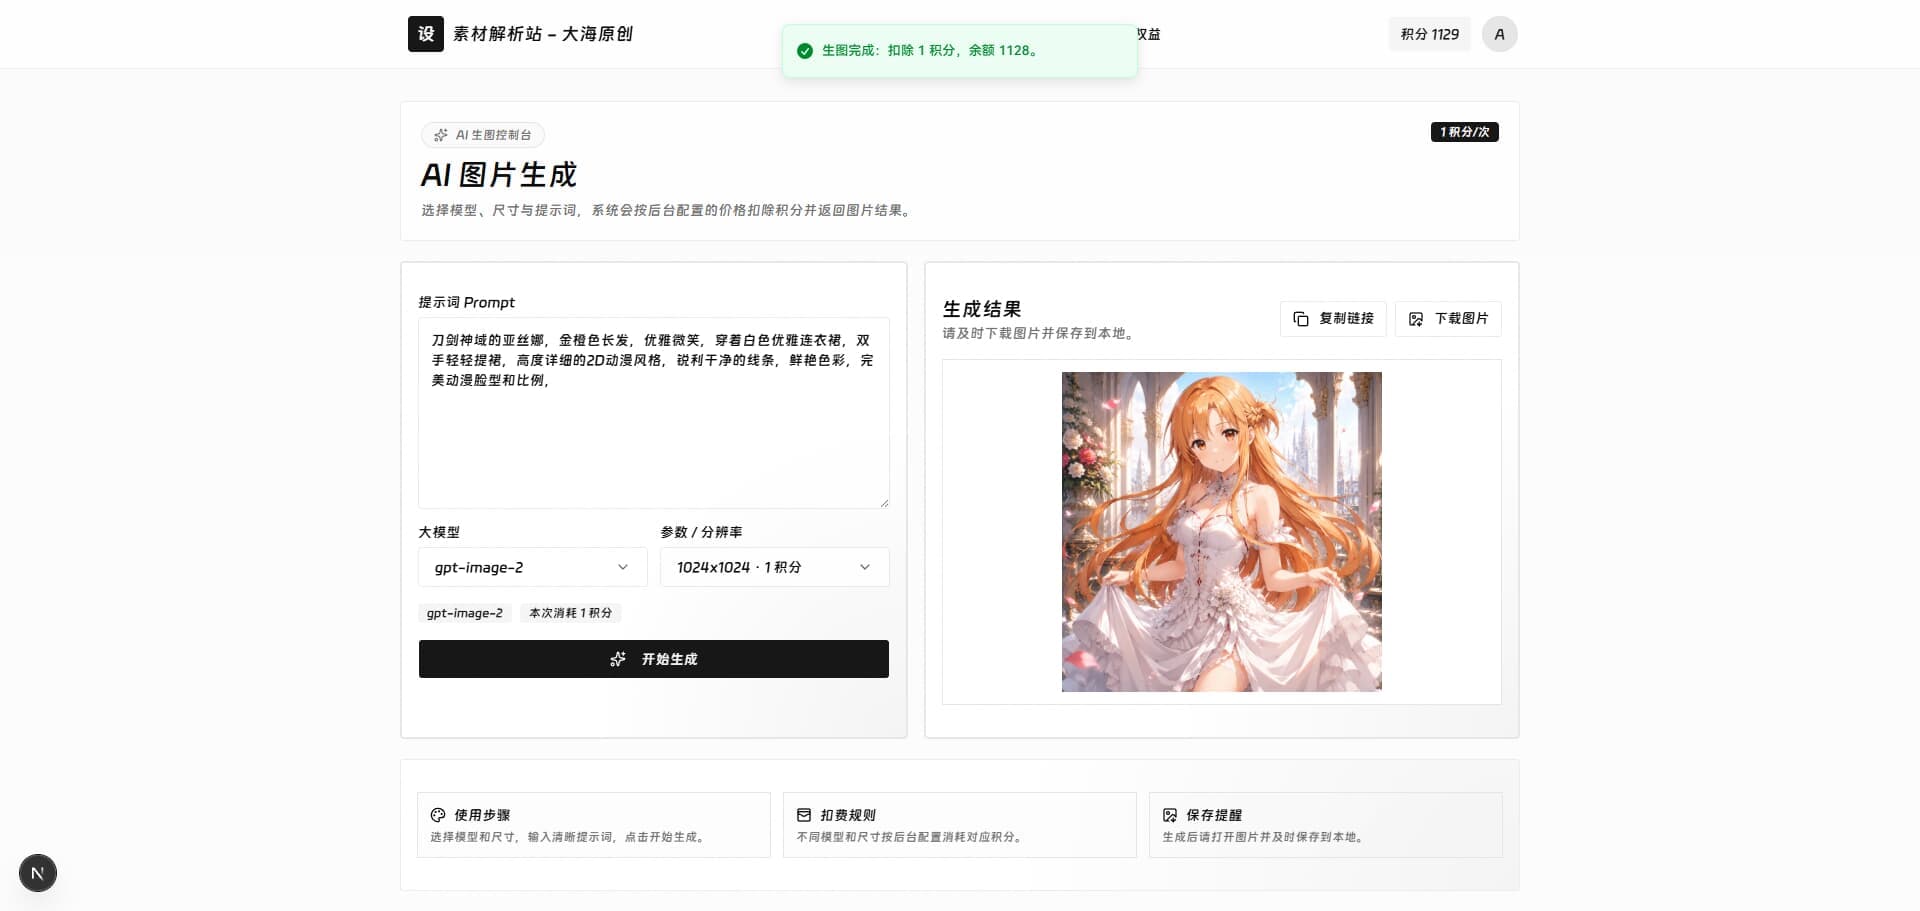Click the sparkle icon in the AI生图控制台 badge

[441, 135]
